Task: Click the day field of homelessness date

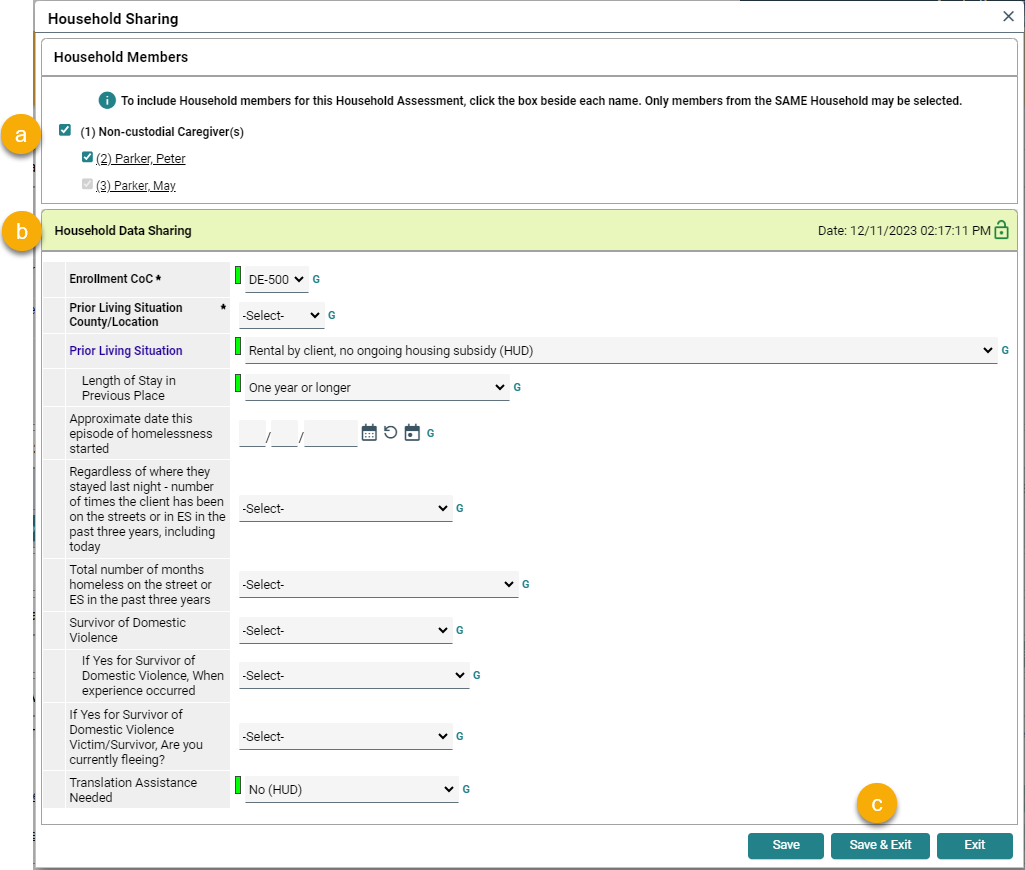Action: pyautogui.click(x=284, y=433)
